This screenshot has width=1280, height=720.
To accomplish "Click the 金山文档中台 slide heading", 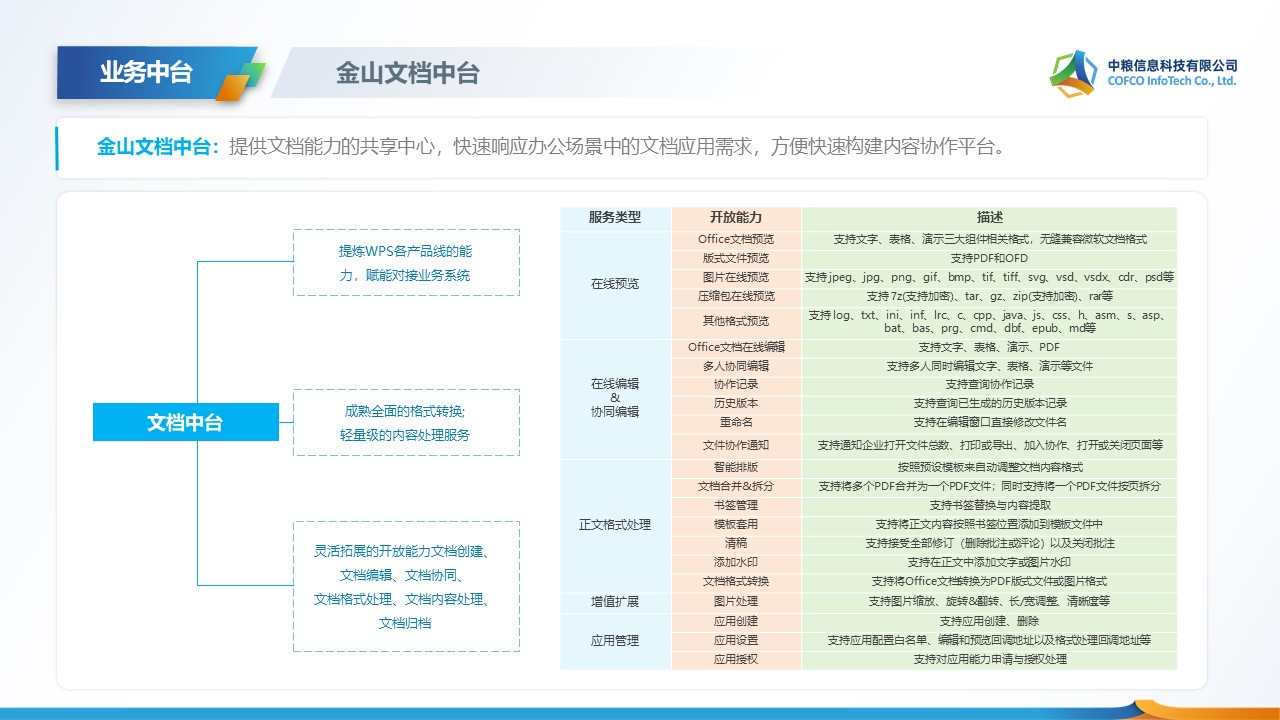I will 407,73.
